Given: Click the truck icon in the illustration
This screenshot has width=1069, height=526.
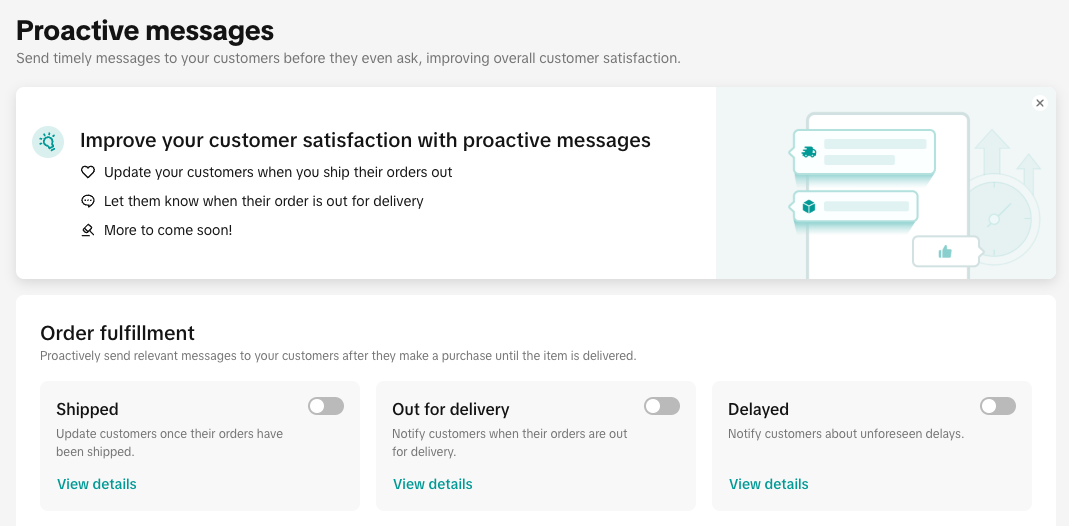Looking at the screenshot, I should 809,152.
